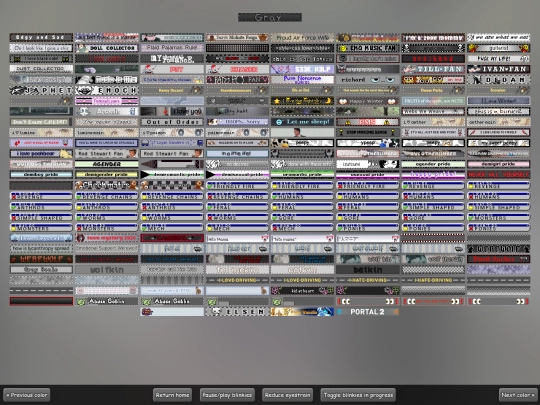Image resolution: width=540 pixels, height=405 pixels.
Task: Click the Gray page heading
Action: (270, 17)
